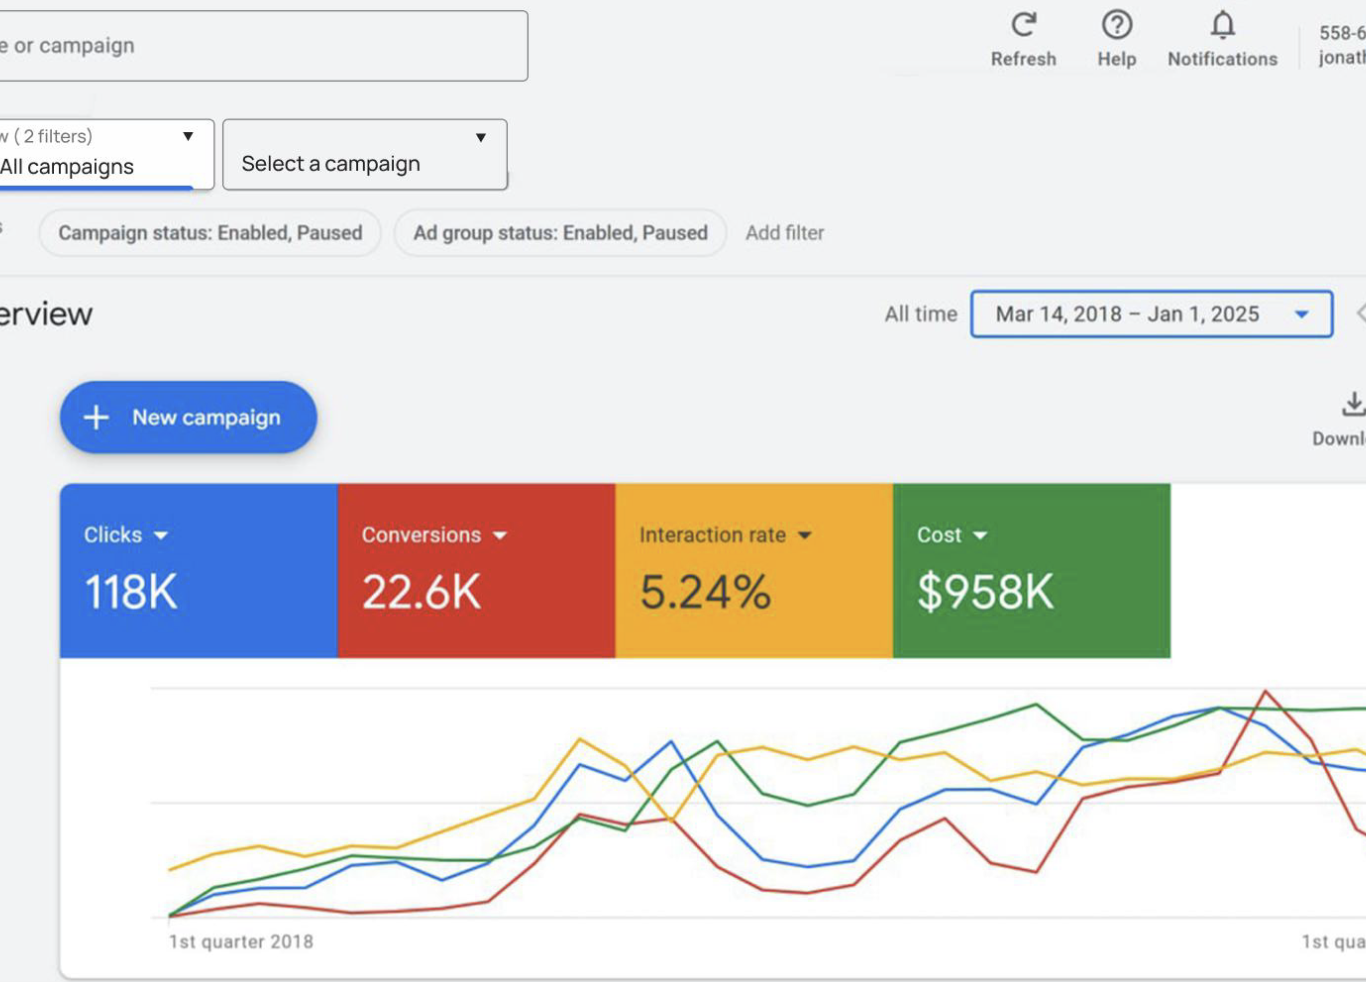The width and height of the screenshot is (1366, 982).
Task: Click the New campaign button
Action: pos(188,417)
